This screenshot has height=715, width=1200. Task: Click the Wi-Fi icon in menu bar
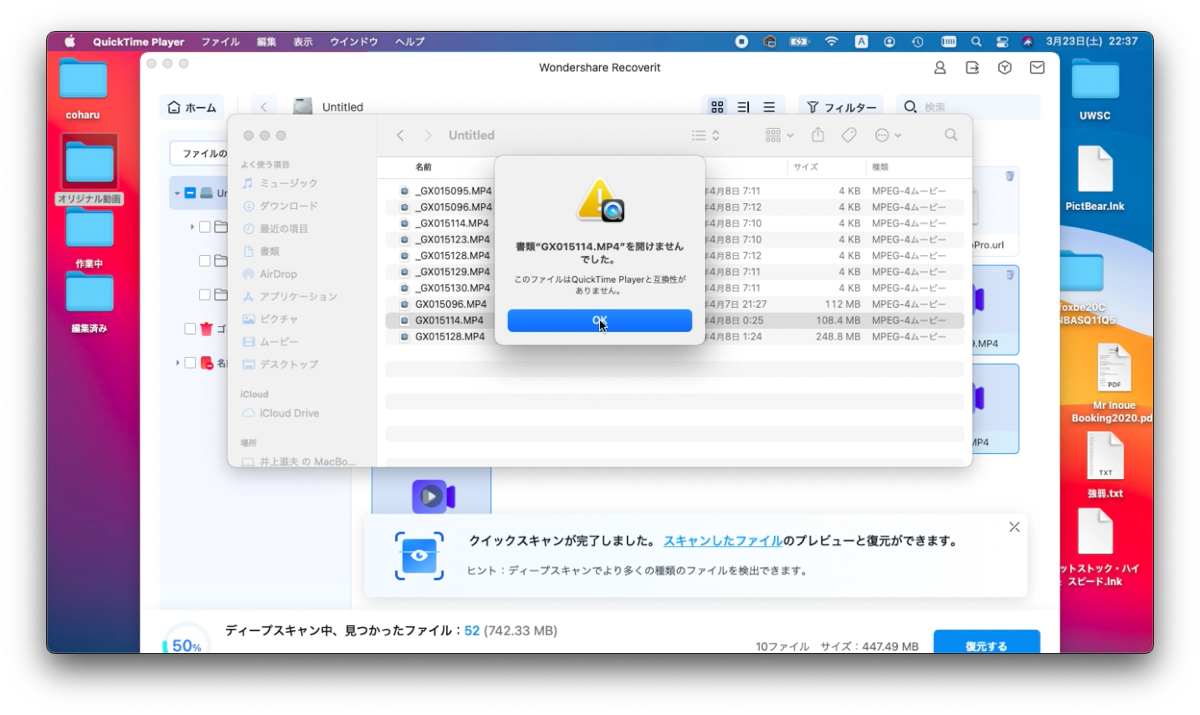[x=831, y=42]
